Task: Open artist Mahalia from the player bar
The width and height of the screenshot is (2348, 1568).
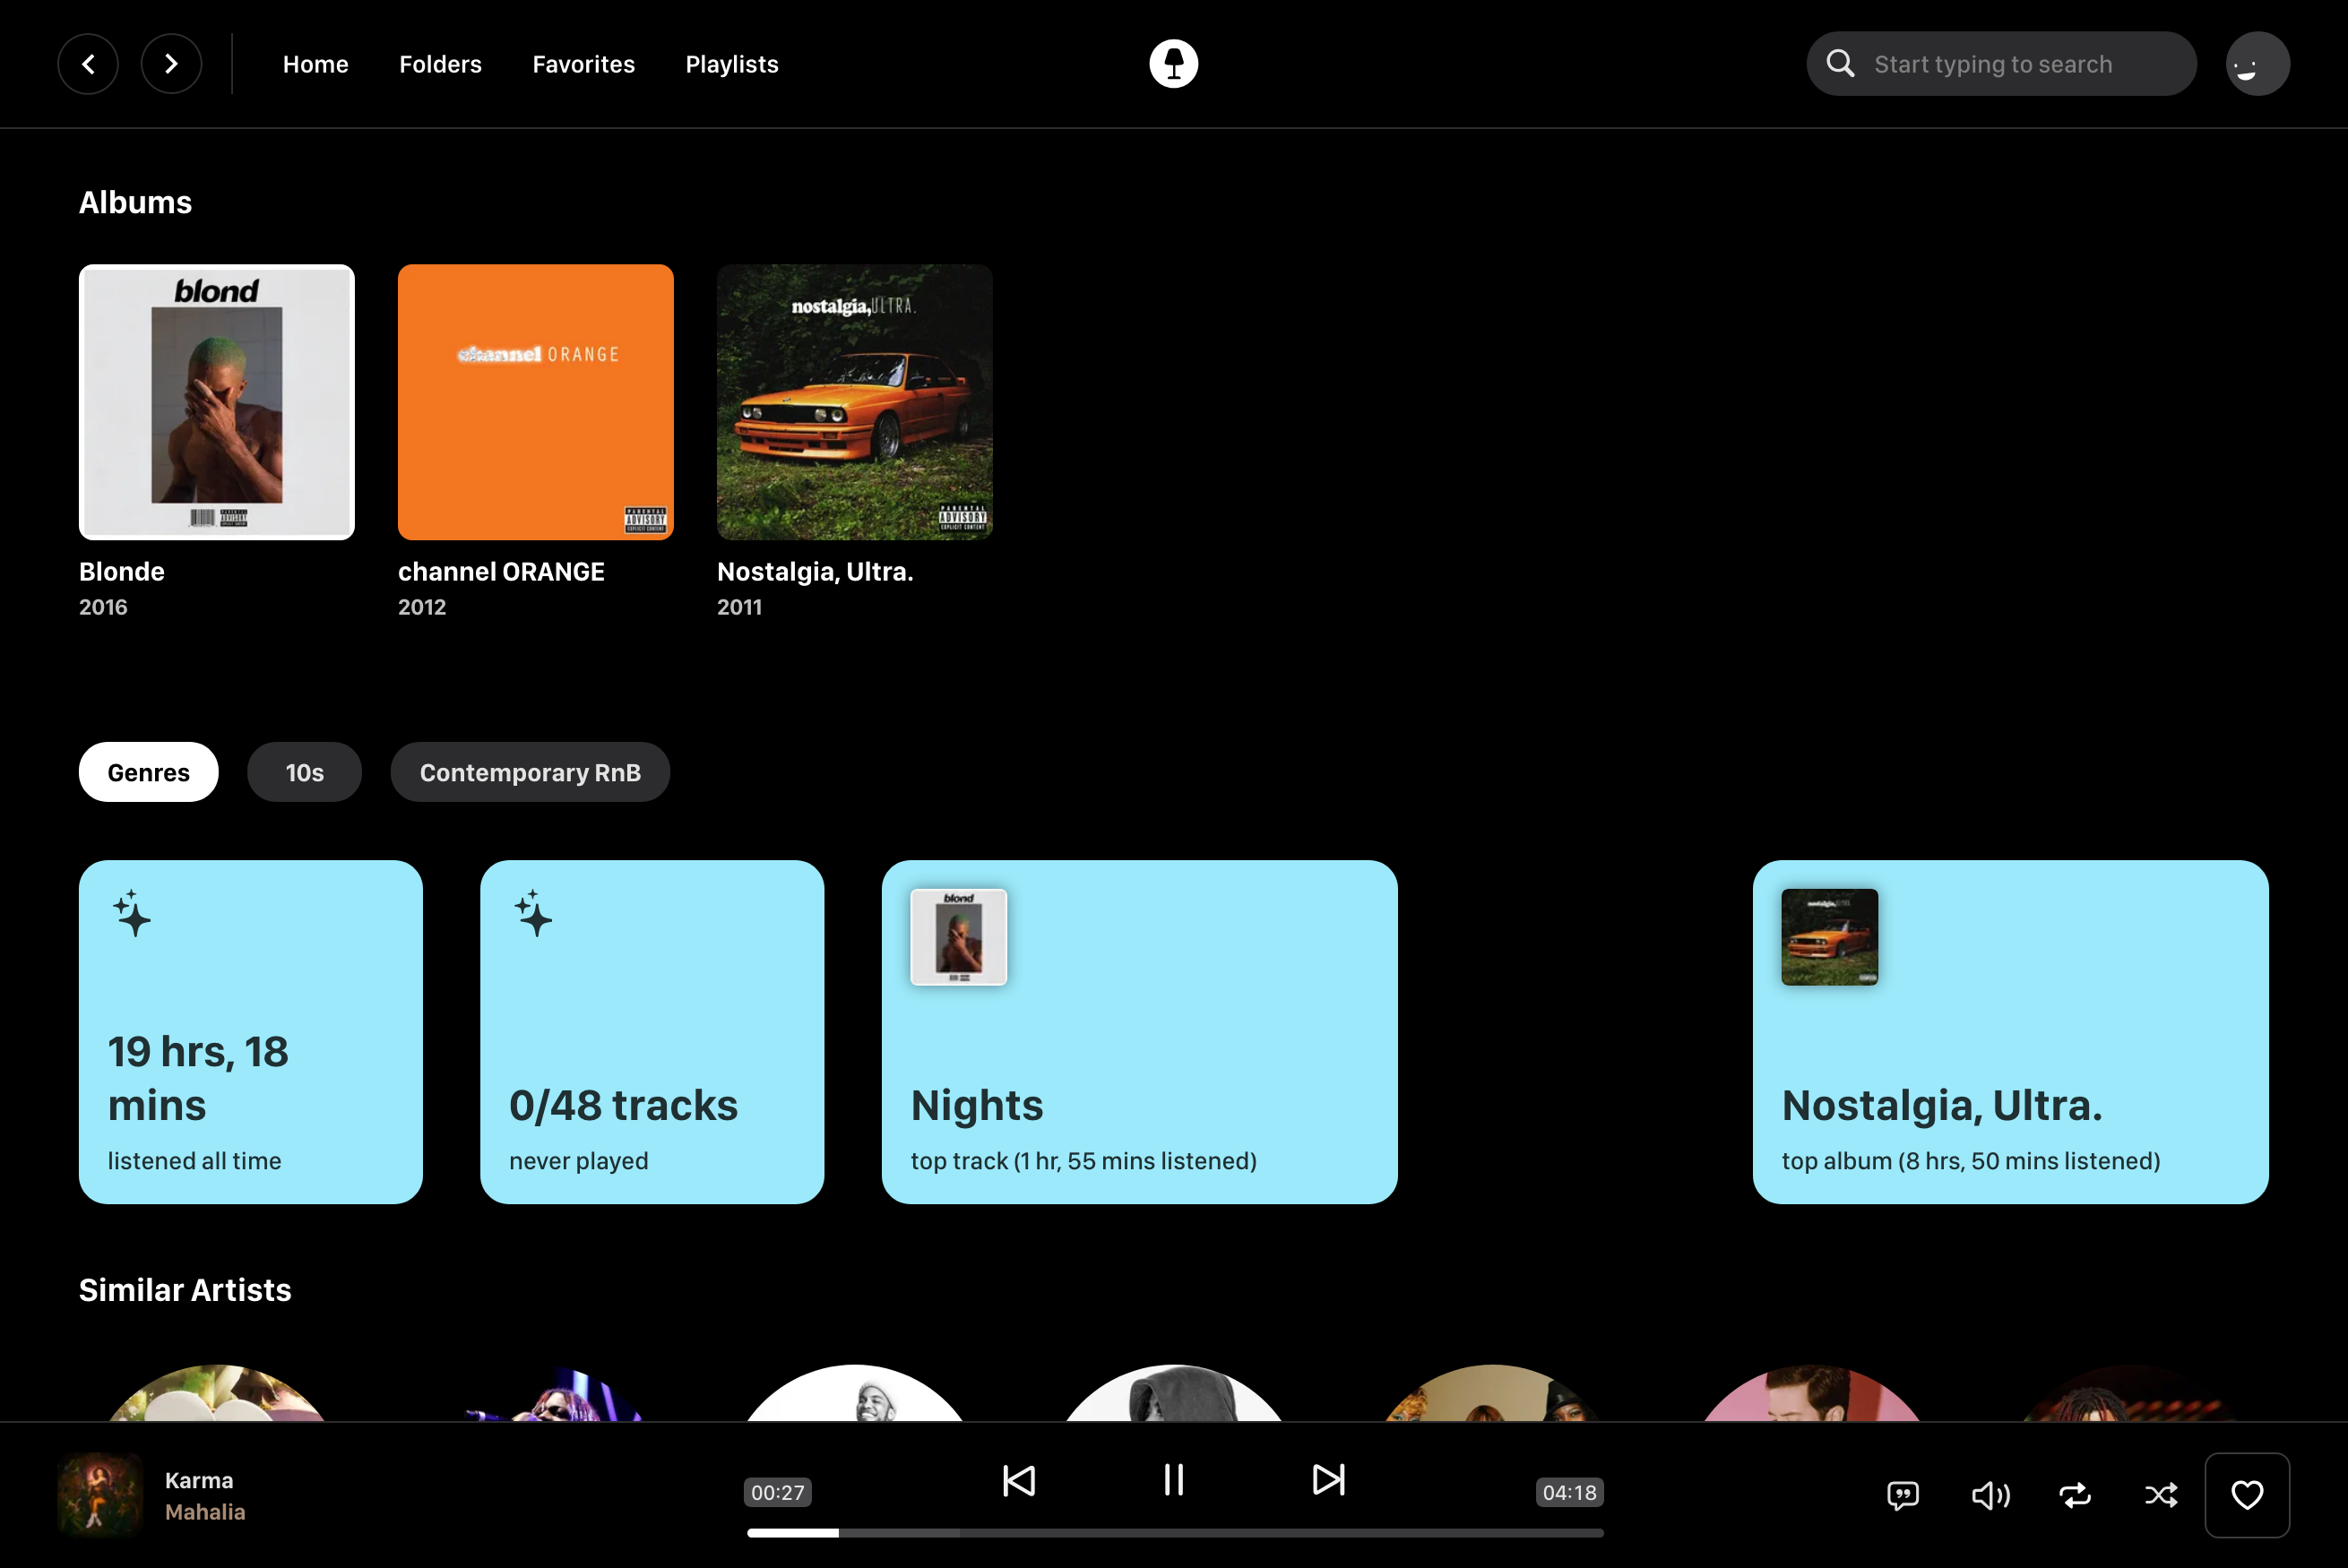Action: (205, 1512)
